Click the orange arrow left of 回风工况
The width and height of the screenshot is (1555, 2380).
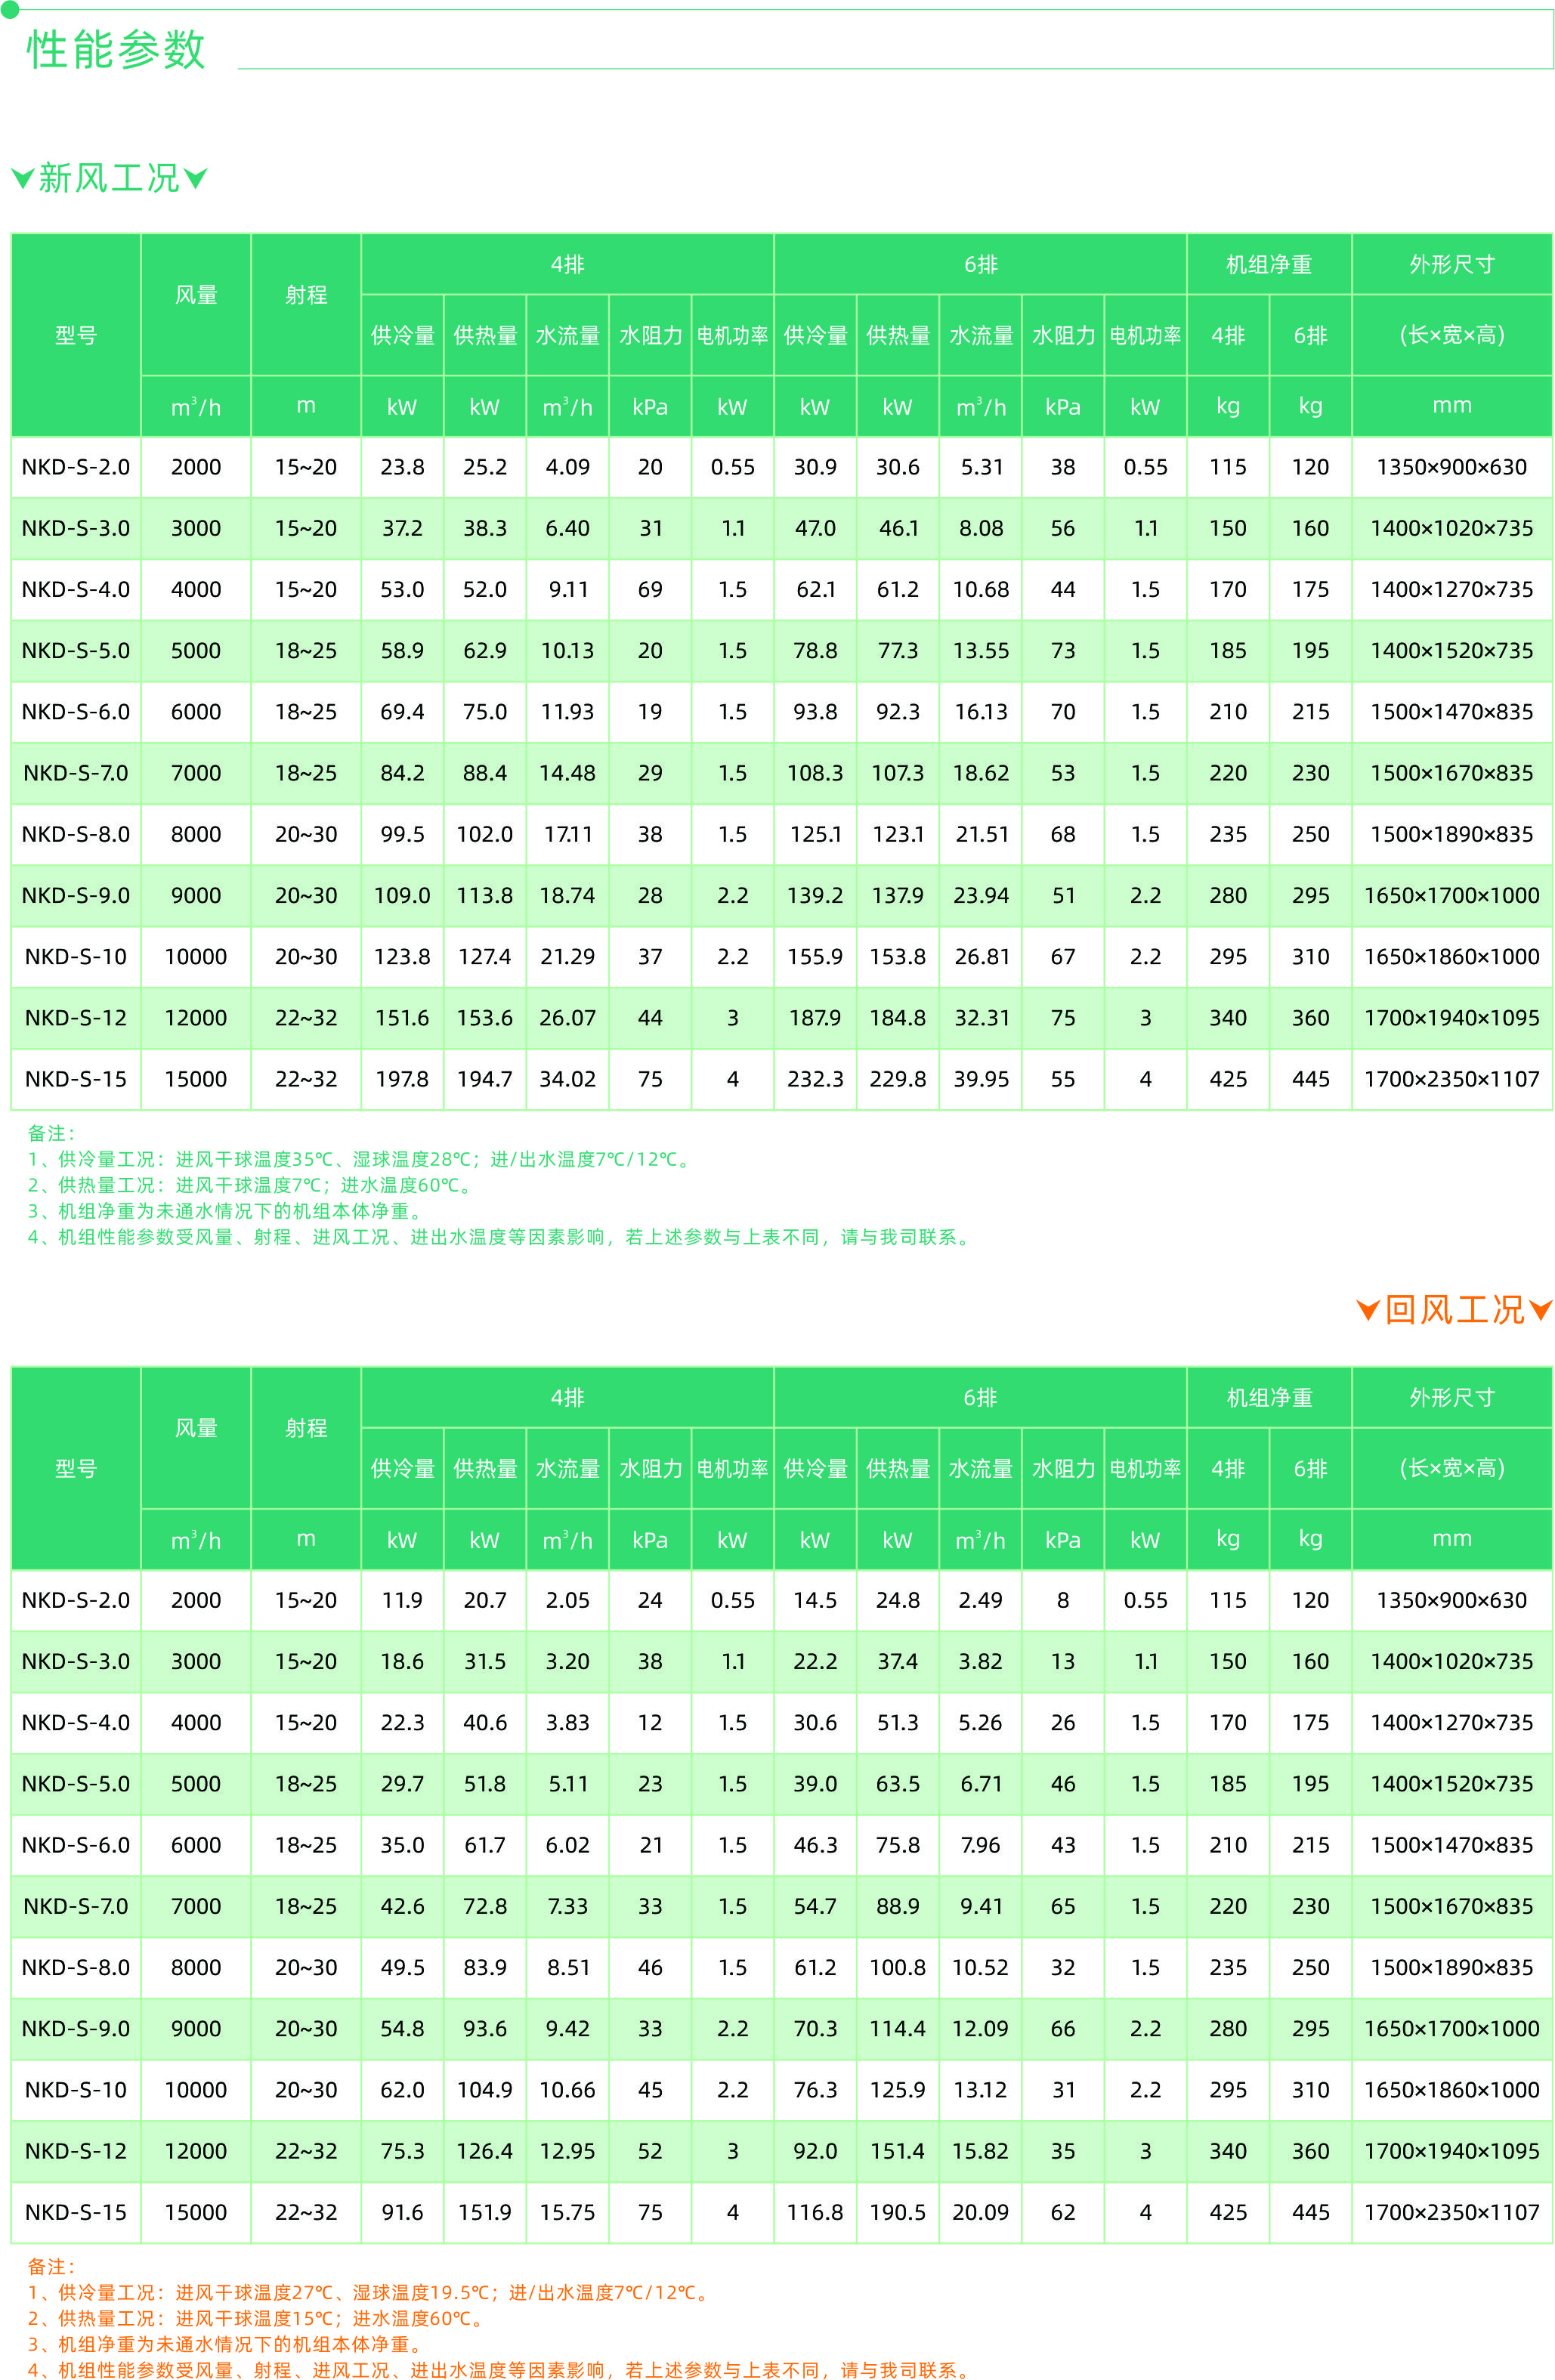(1368, 1310)
